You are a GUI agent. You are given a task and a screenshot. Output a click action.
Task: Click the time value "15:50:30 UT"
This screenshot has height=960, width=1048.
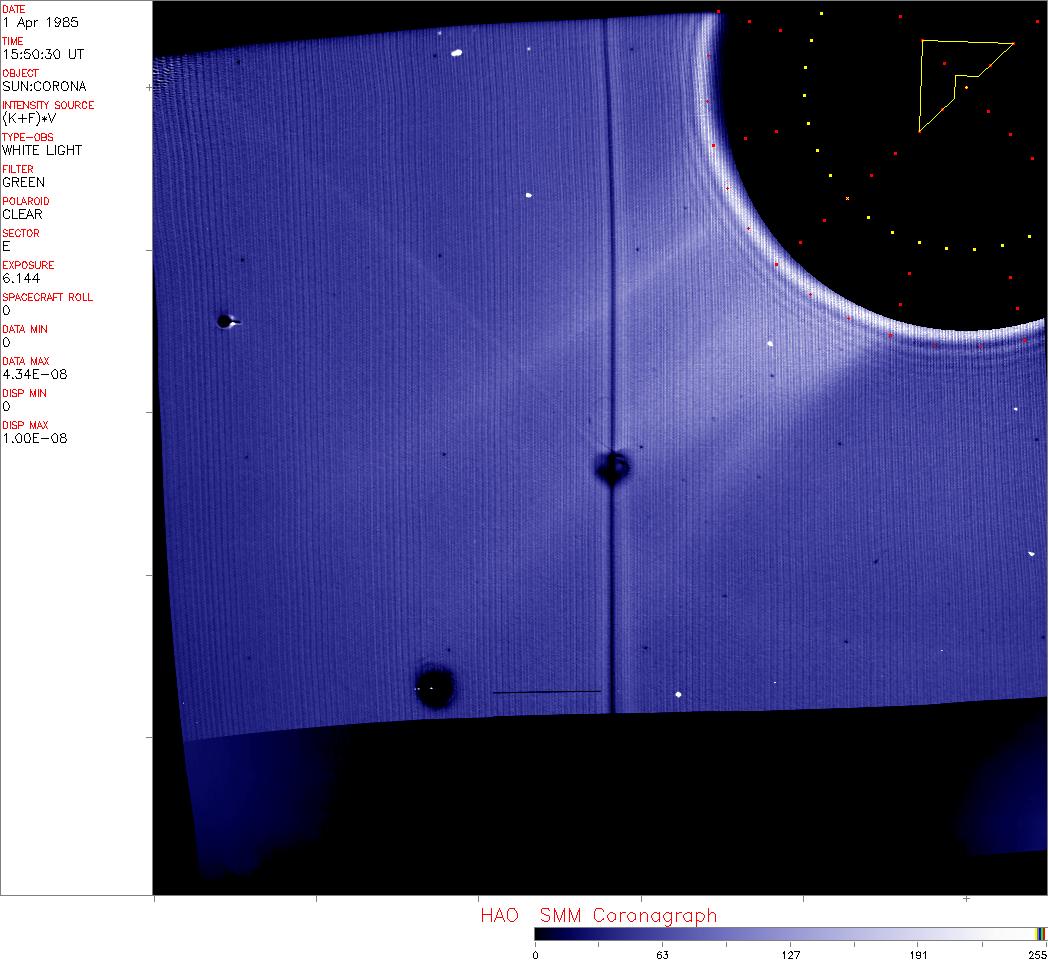pyautogui.click(x=40, y=54)
